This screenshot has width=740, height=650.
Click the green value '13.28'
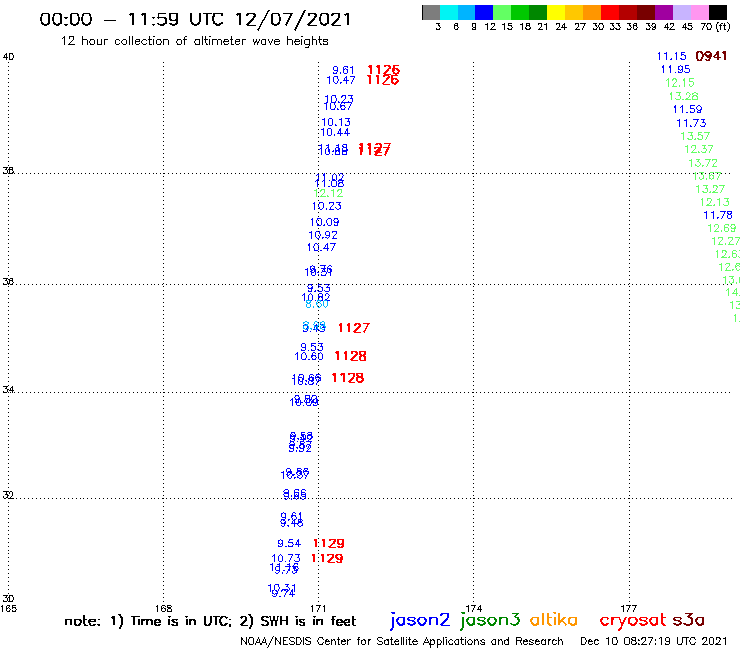pyautogui.click(x=683, y=96)
